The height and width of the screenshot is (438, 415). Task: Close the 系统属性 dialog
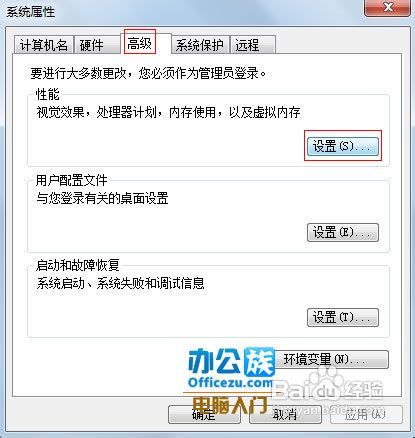(387, 8)
